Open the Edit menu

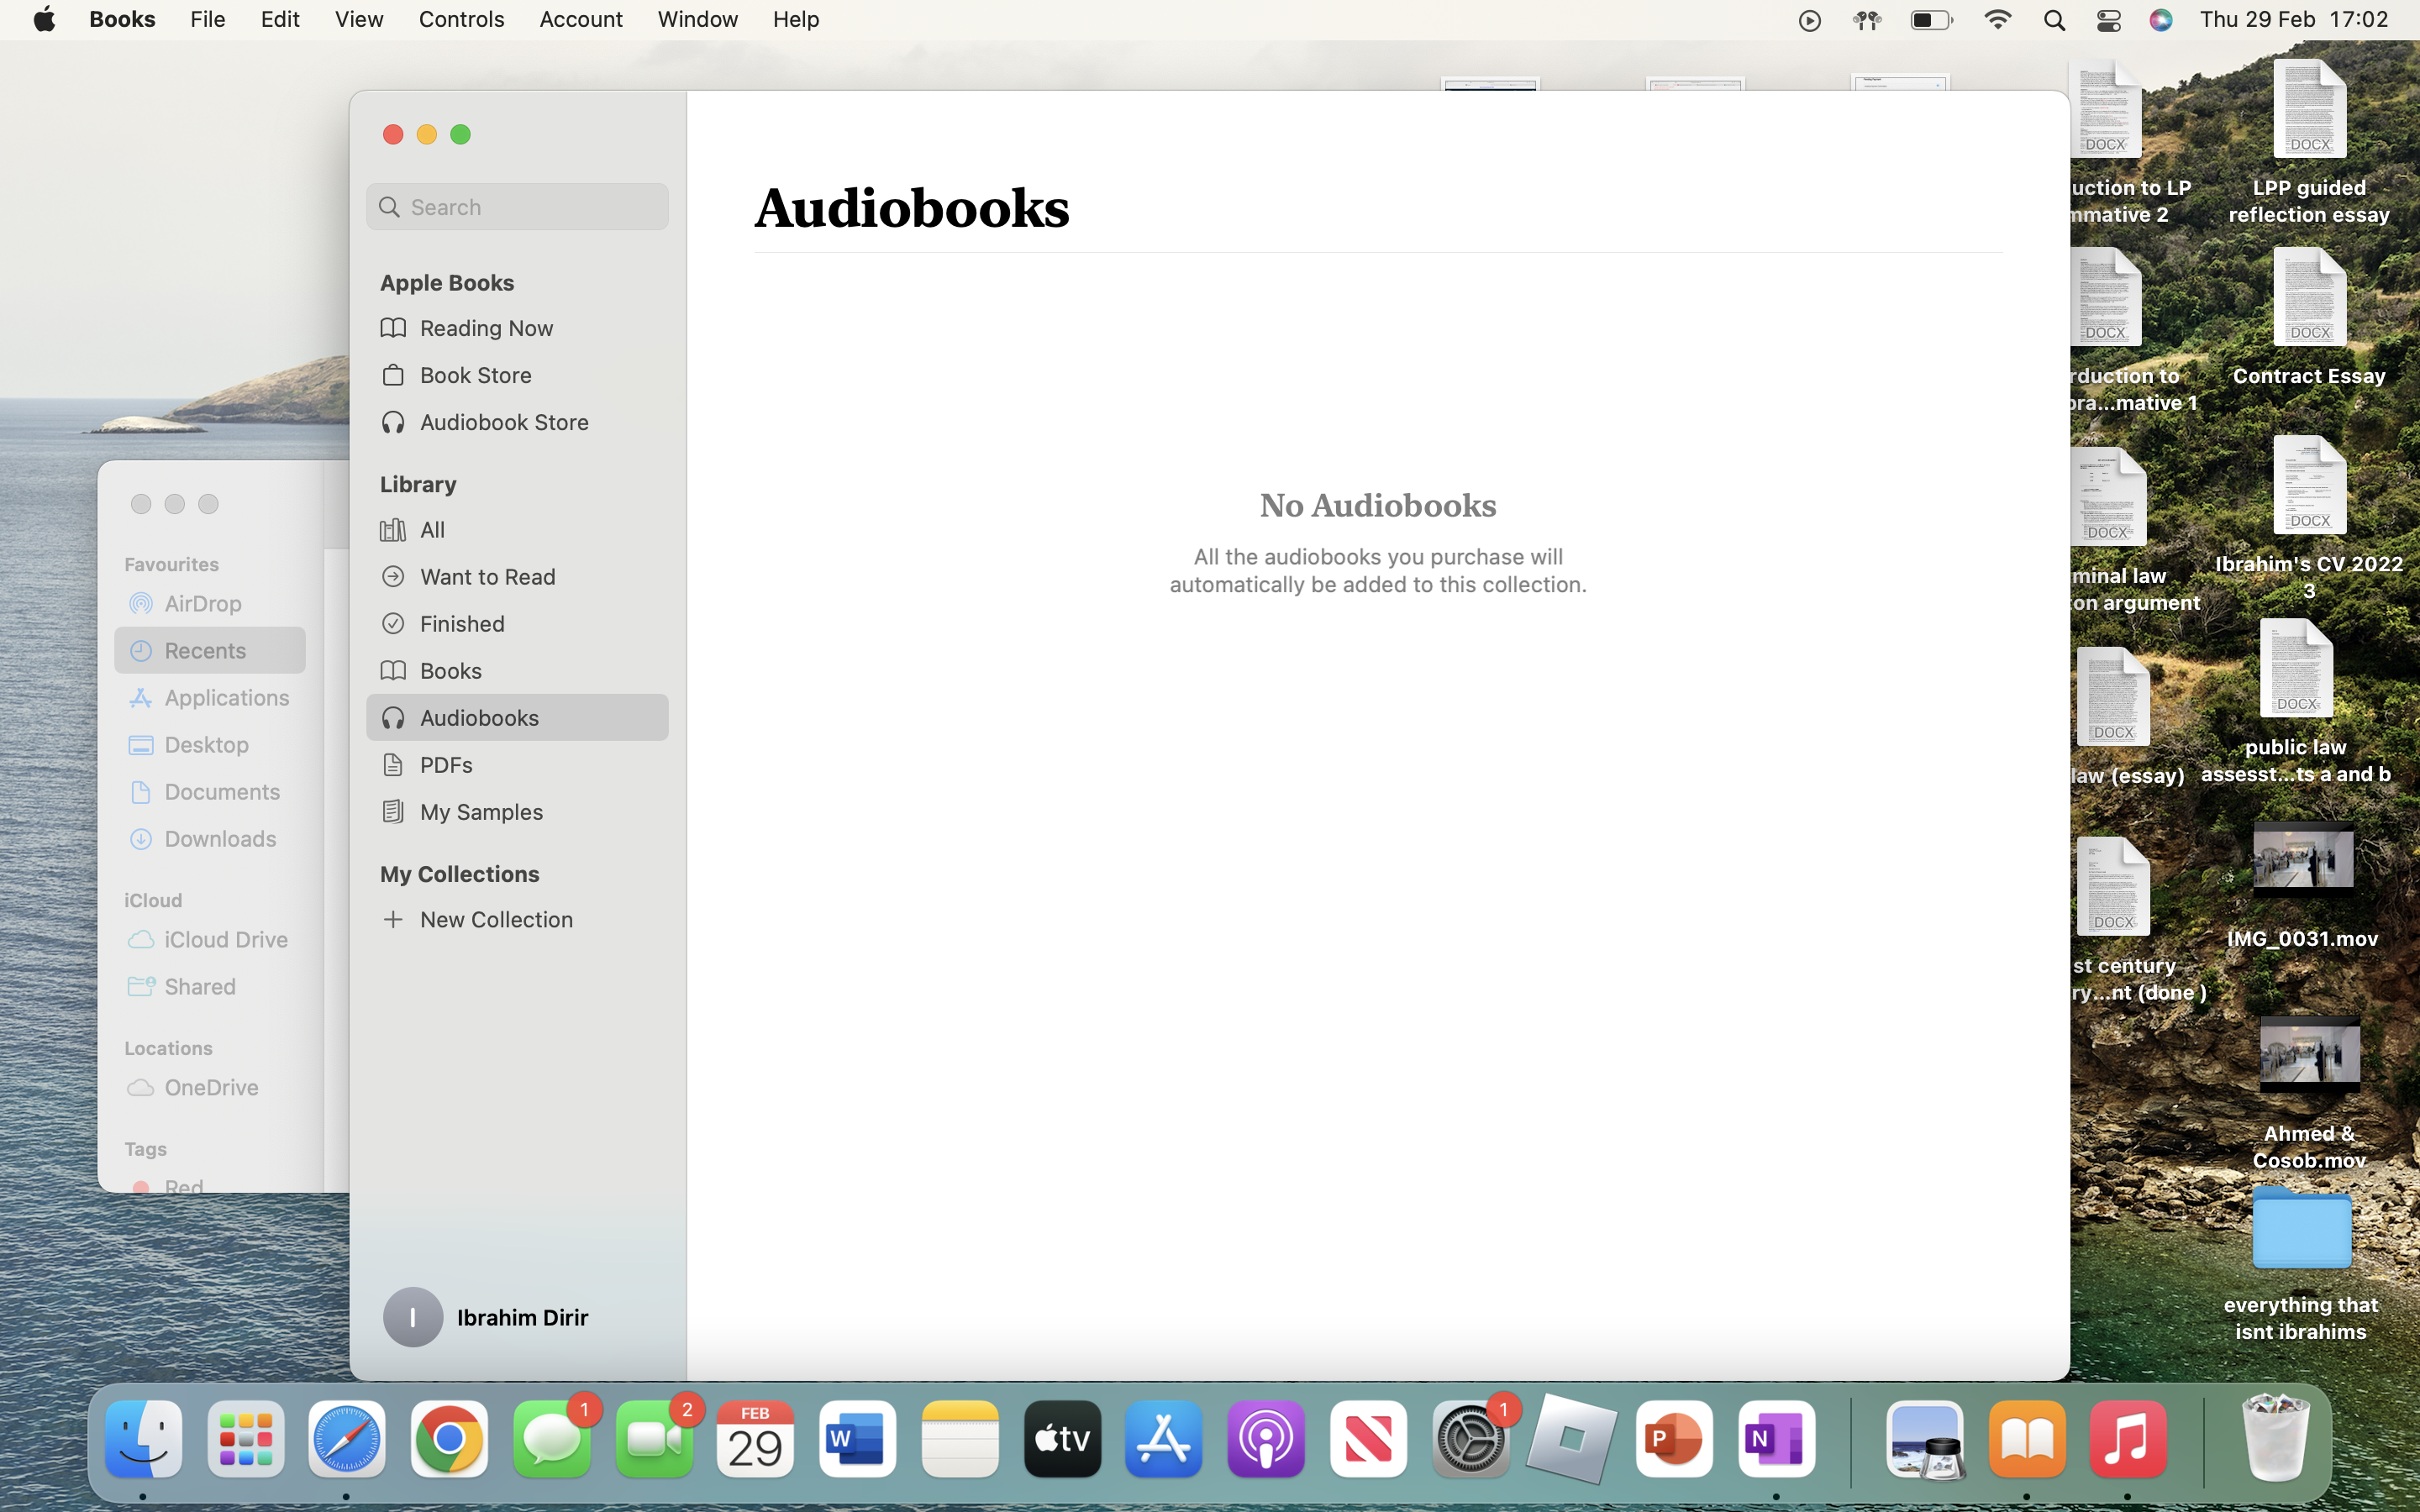coord(280,20)
